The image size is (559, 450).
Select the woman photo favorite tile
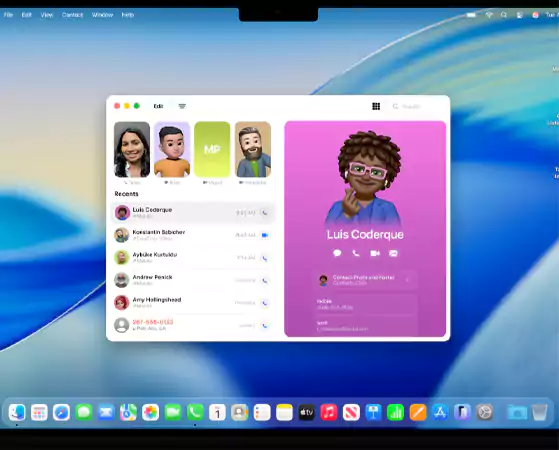pos(132,149)
